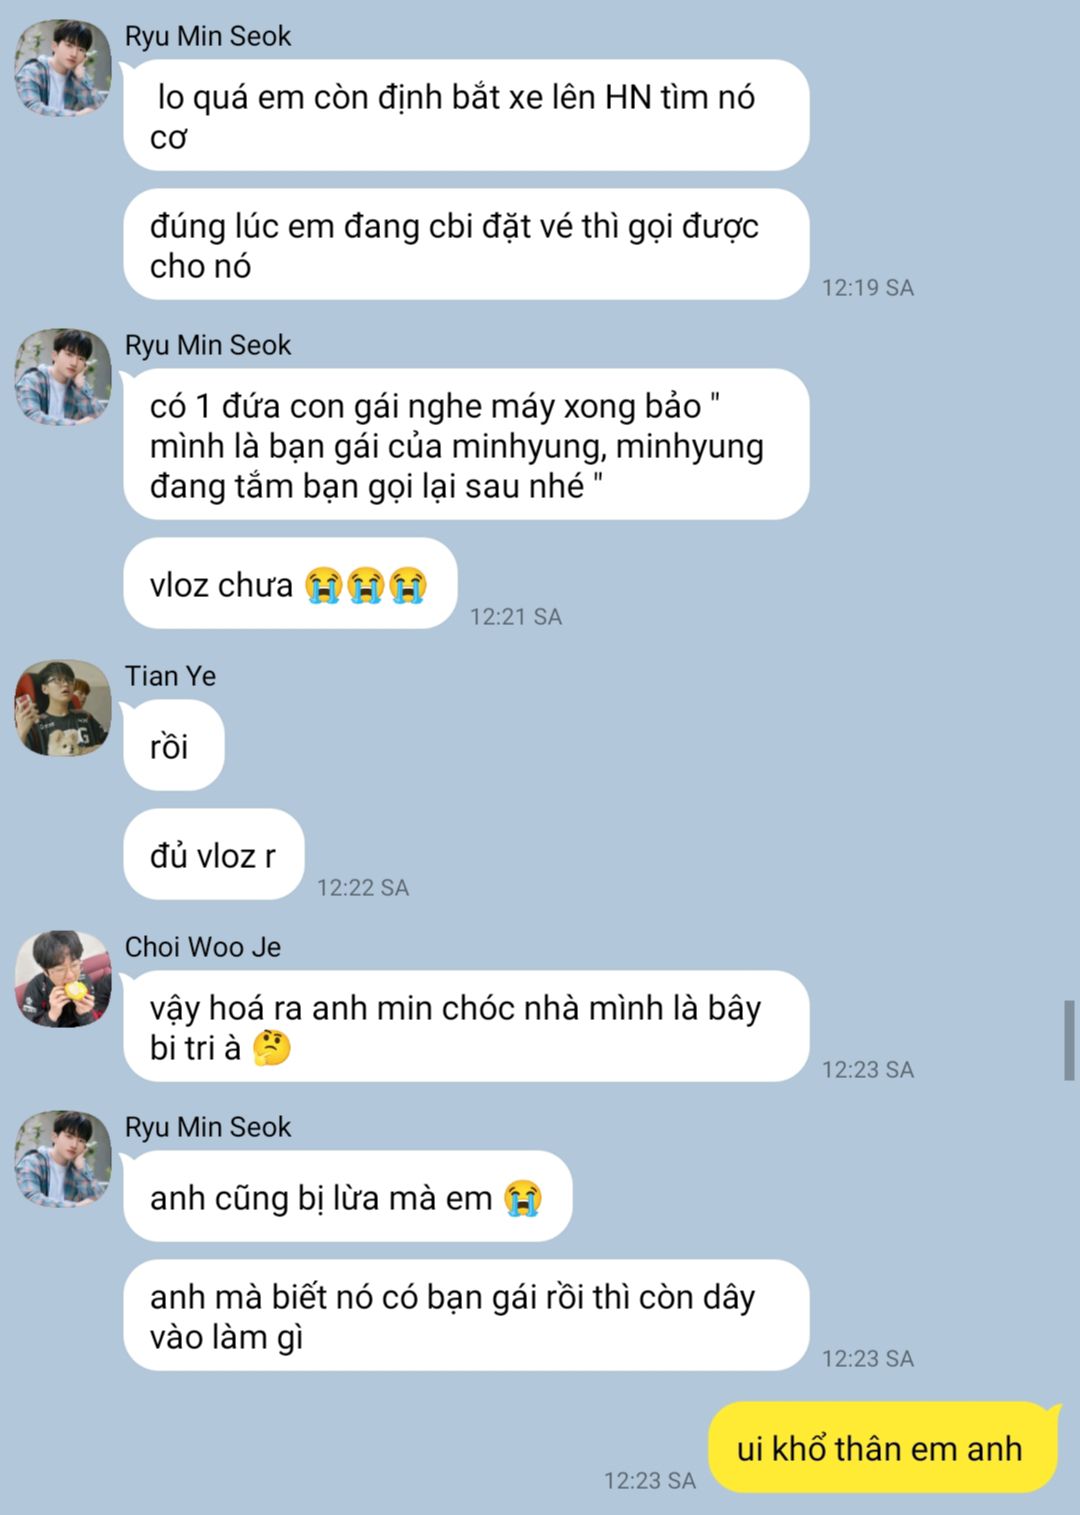Open Choi Woo Je's profile avatar
Viewport: 1080px width, 1515px height.
62,978
